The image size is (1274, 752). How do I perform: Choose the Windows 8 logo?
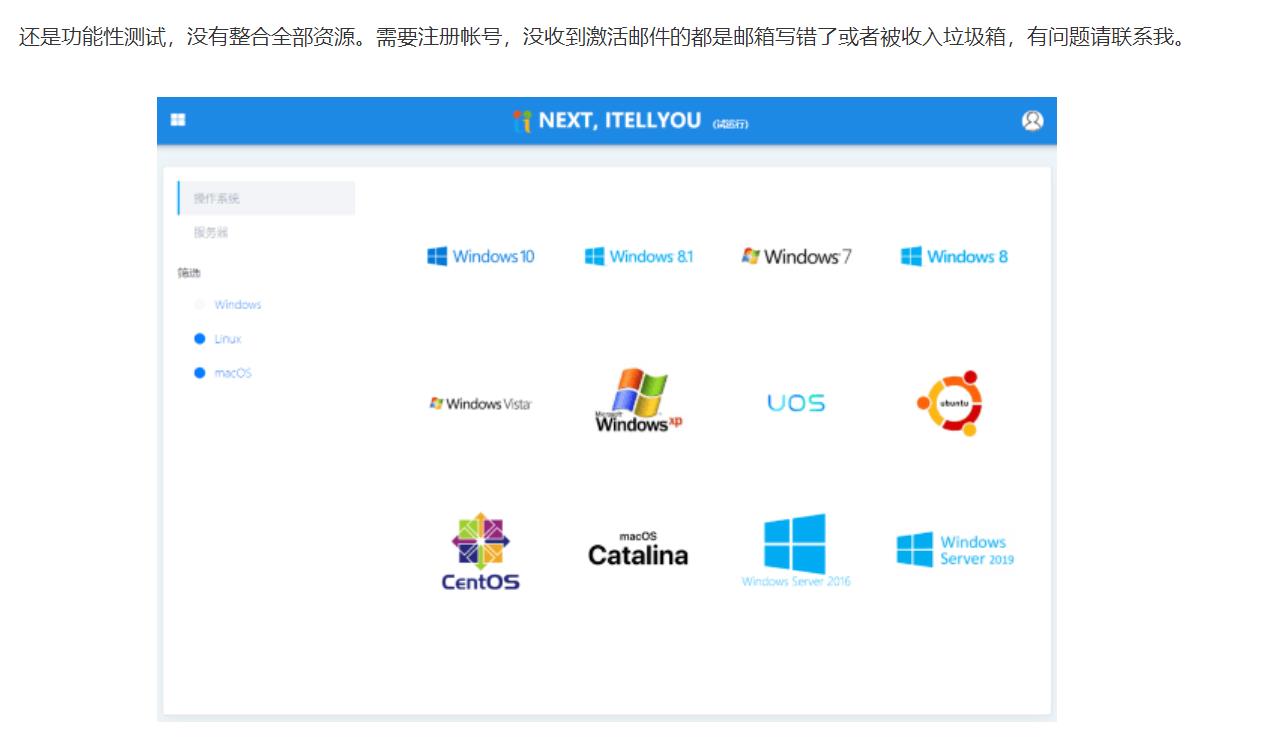[x=954, y=257]
